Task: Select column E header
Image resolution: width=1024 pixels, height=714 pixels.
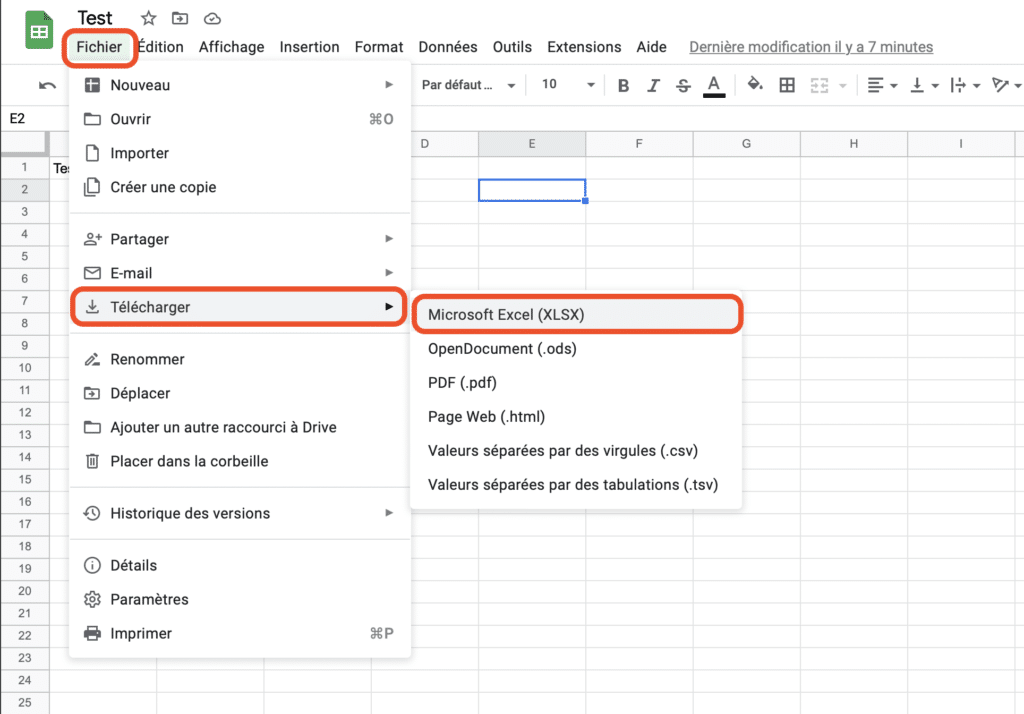Action: (x=532, y=144)
